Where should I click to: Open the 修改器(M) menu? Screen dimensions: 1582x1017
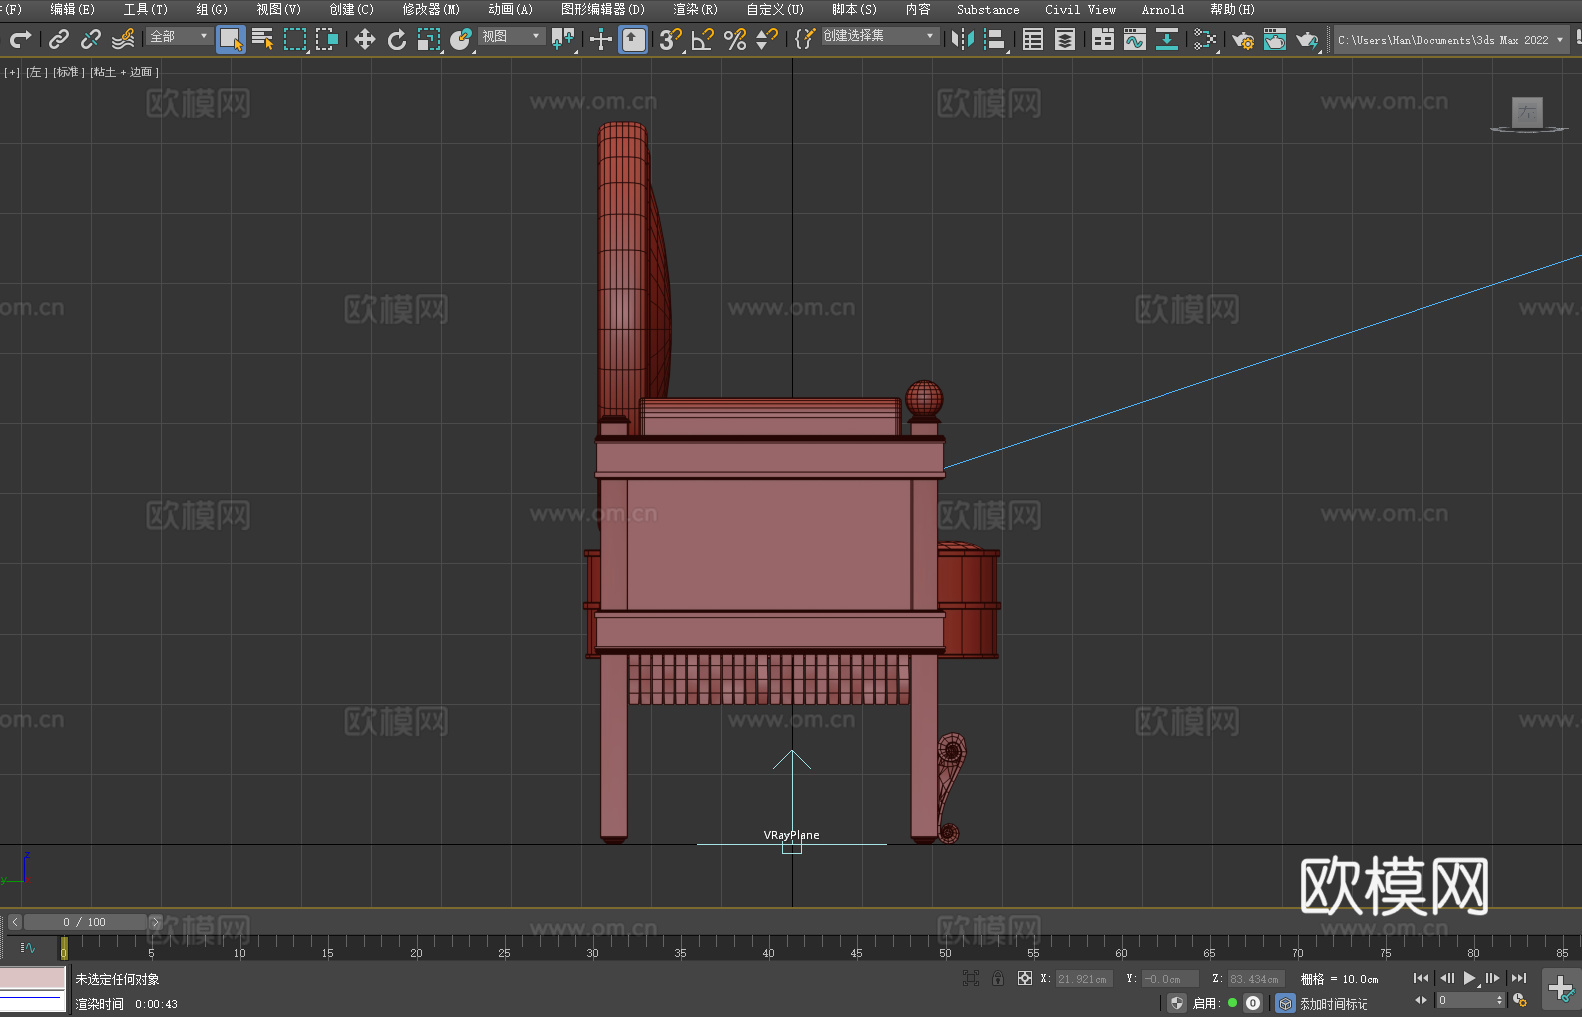pos(431,9)
